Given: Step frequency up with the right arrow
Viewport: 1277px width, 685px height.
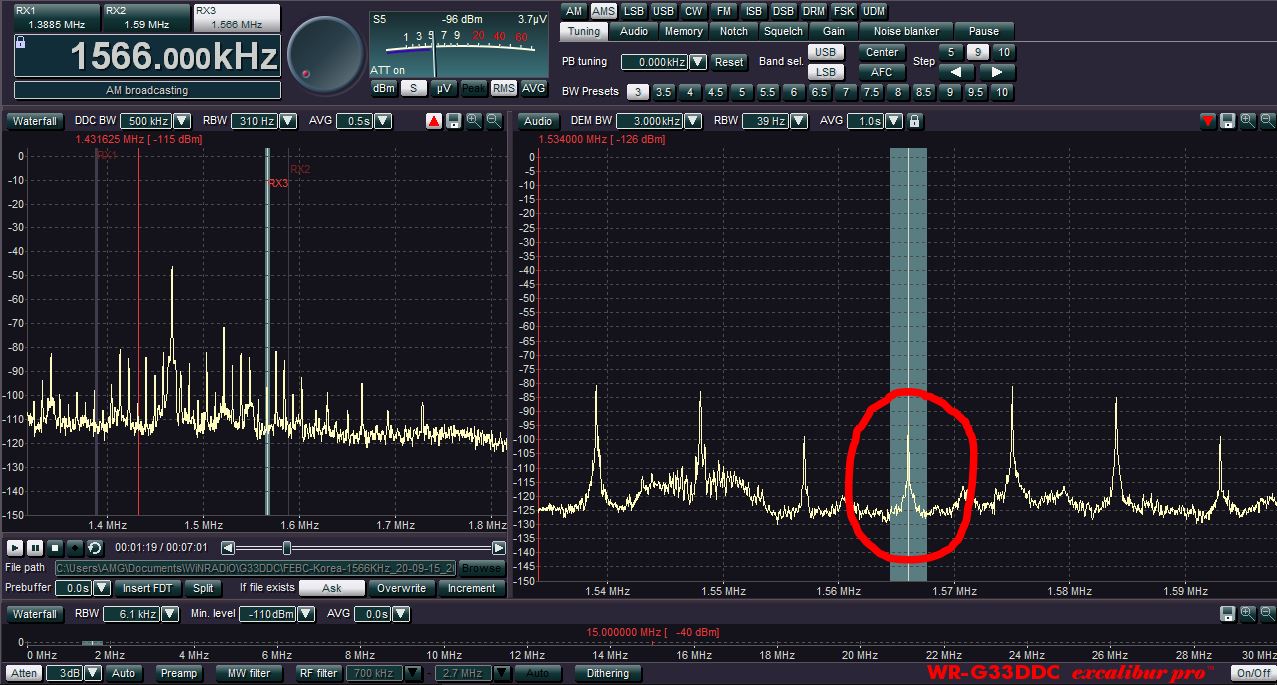Looking at the screenshot, I should [996, 72].
